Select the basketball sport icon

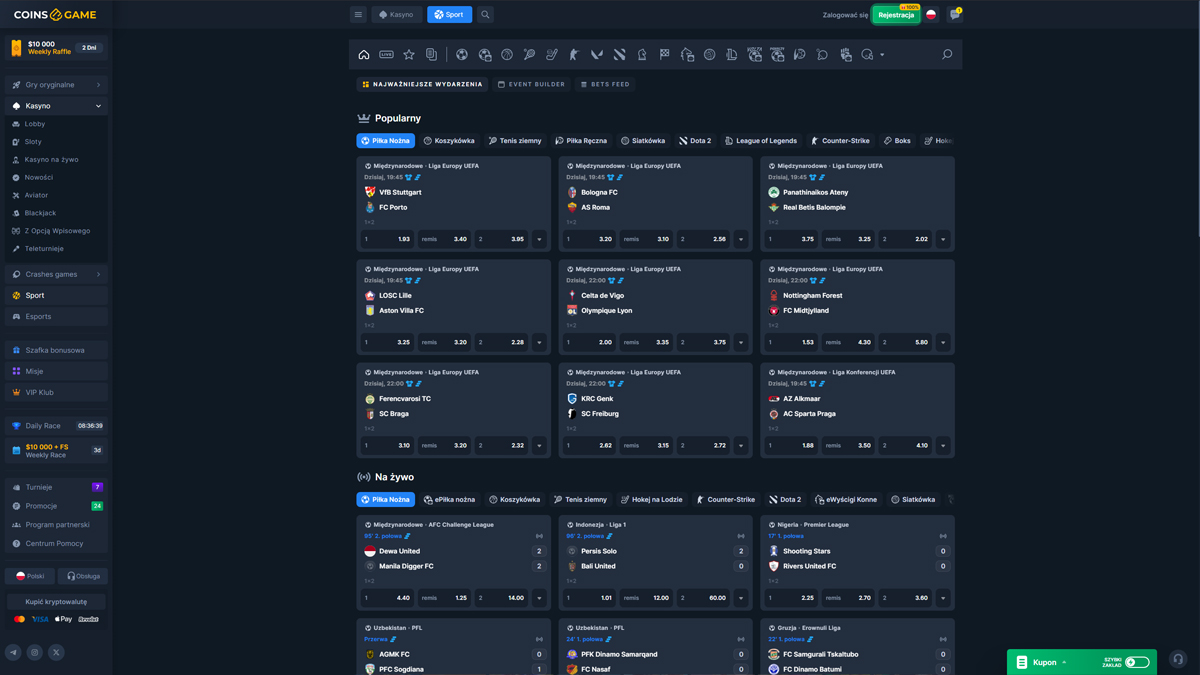(x=507, y=55)
